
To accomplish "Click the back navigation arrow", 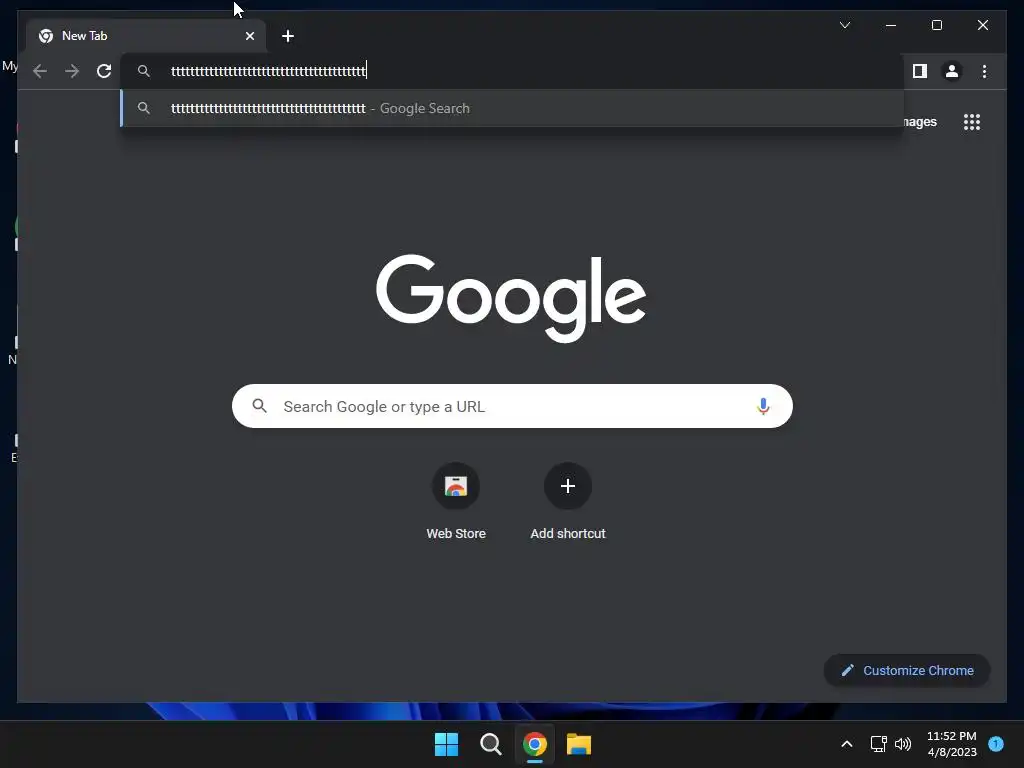I will (x=40, y=71).
